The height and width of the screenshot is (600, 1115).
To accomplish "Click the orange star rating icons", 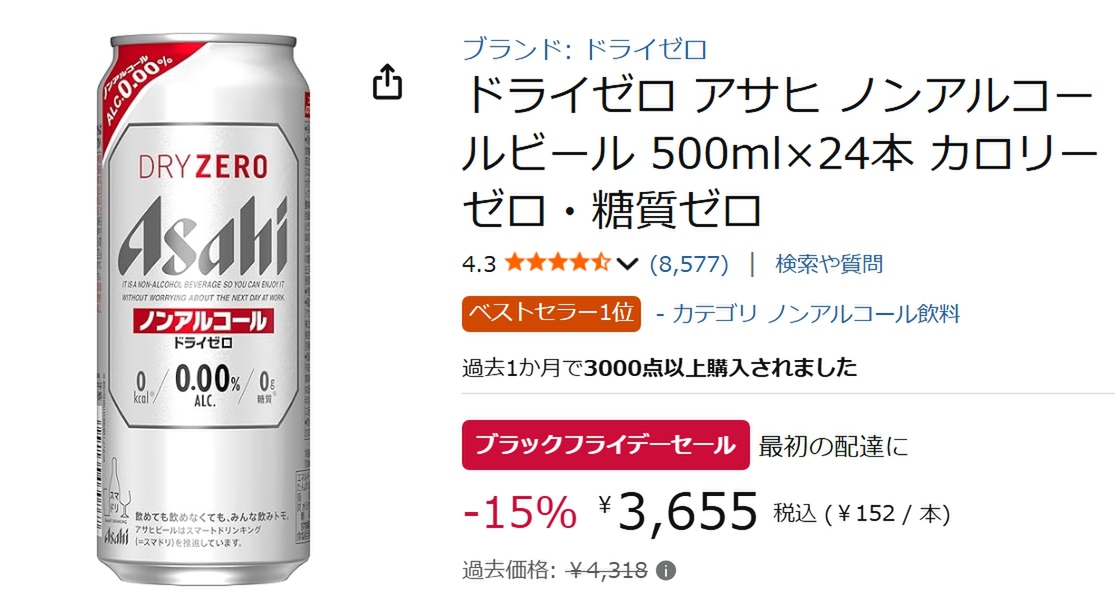I will pyautogui.click(x=558, y=264).
